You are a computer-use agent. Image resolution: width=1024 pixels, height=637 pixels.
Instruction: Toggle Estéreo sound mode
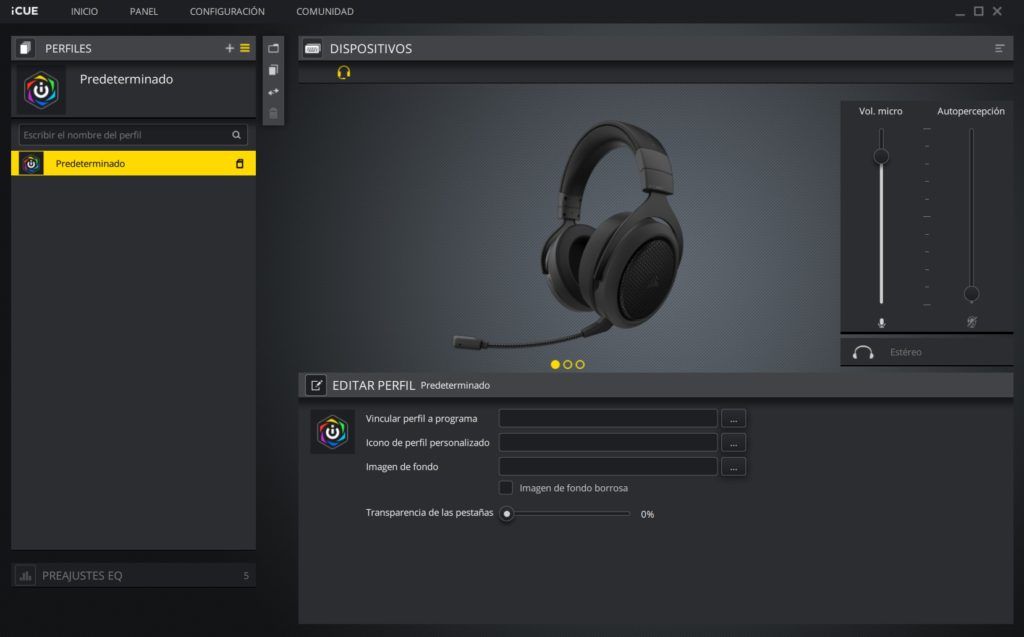point(927,352)
